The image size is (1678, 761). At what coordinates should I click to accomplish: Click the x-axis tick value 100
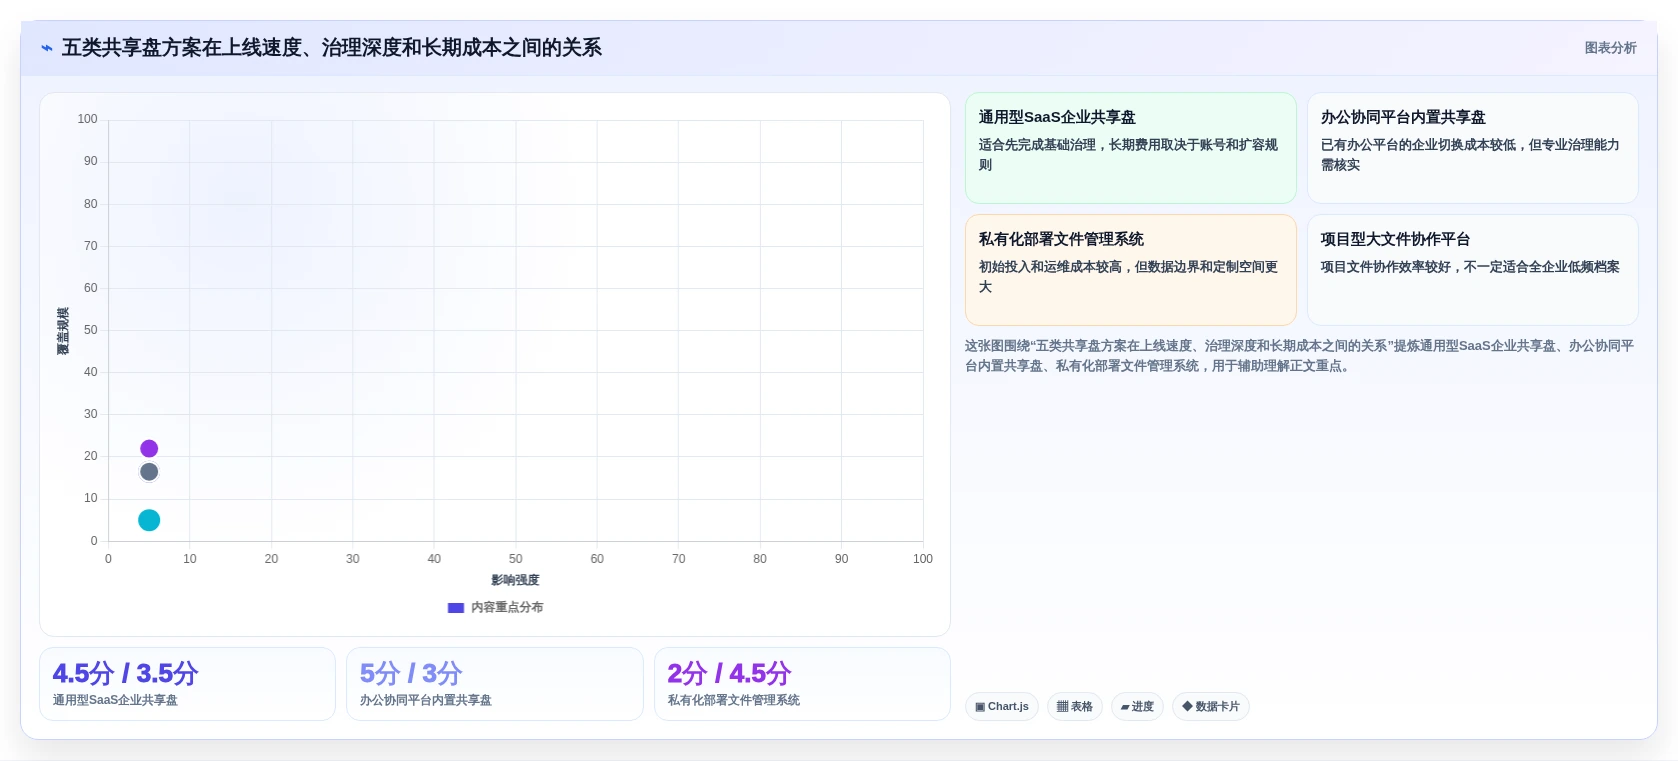[x=923, y=559]
